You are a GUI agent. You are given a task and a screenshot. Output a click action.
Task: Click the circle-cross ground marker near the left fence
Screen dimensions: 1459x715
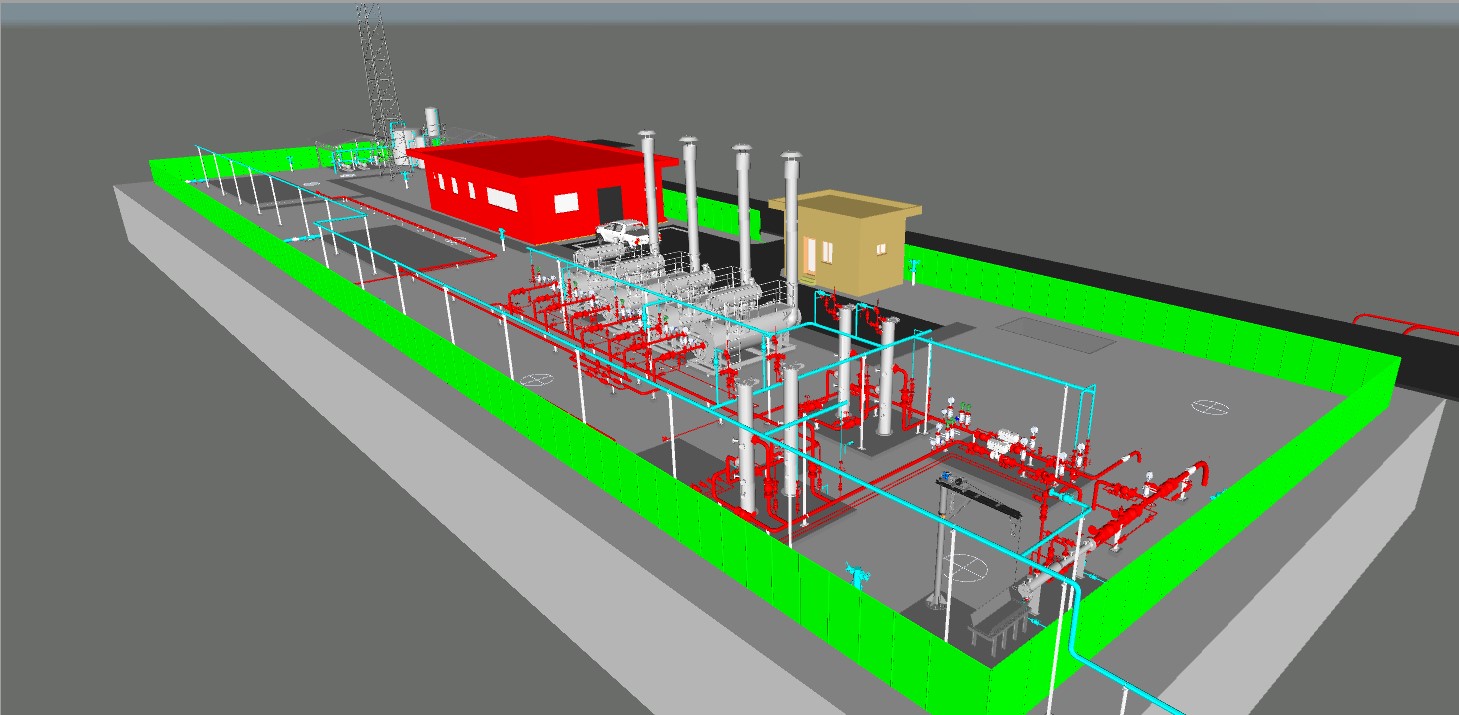pyautogui.click(x=538, y=379)
